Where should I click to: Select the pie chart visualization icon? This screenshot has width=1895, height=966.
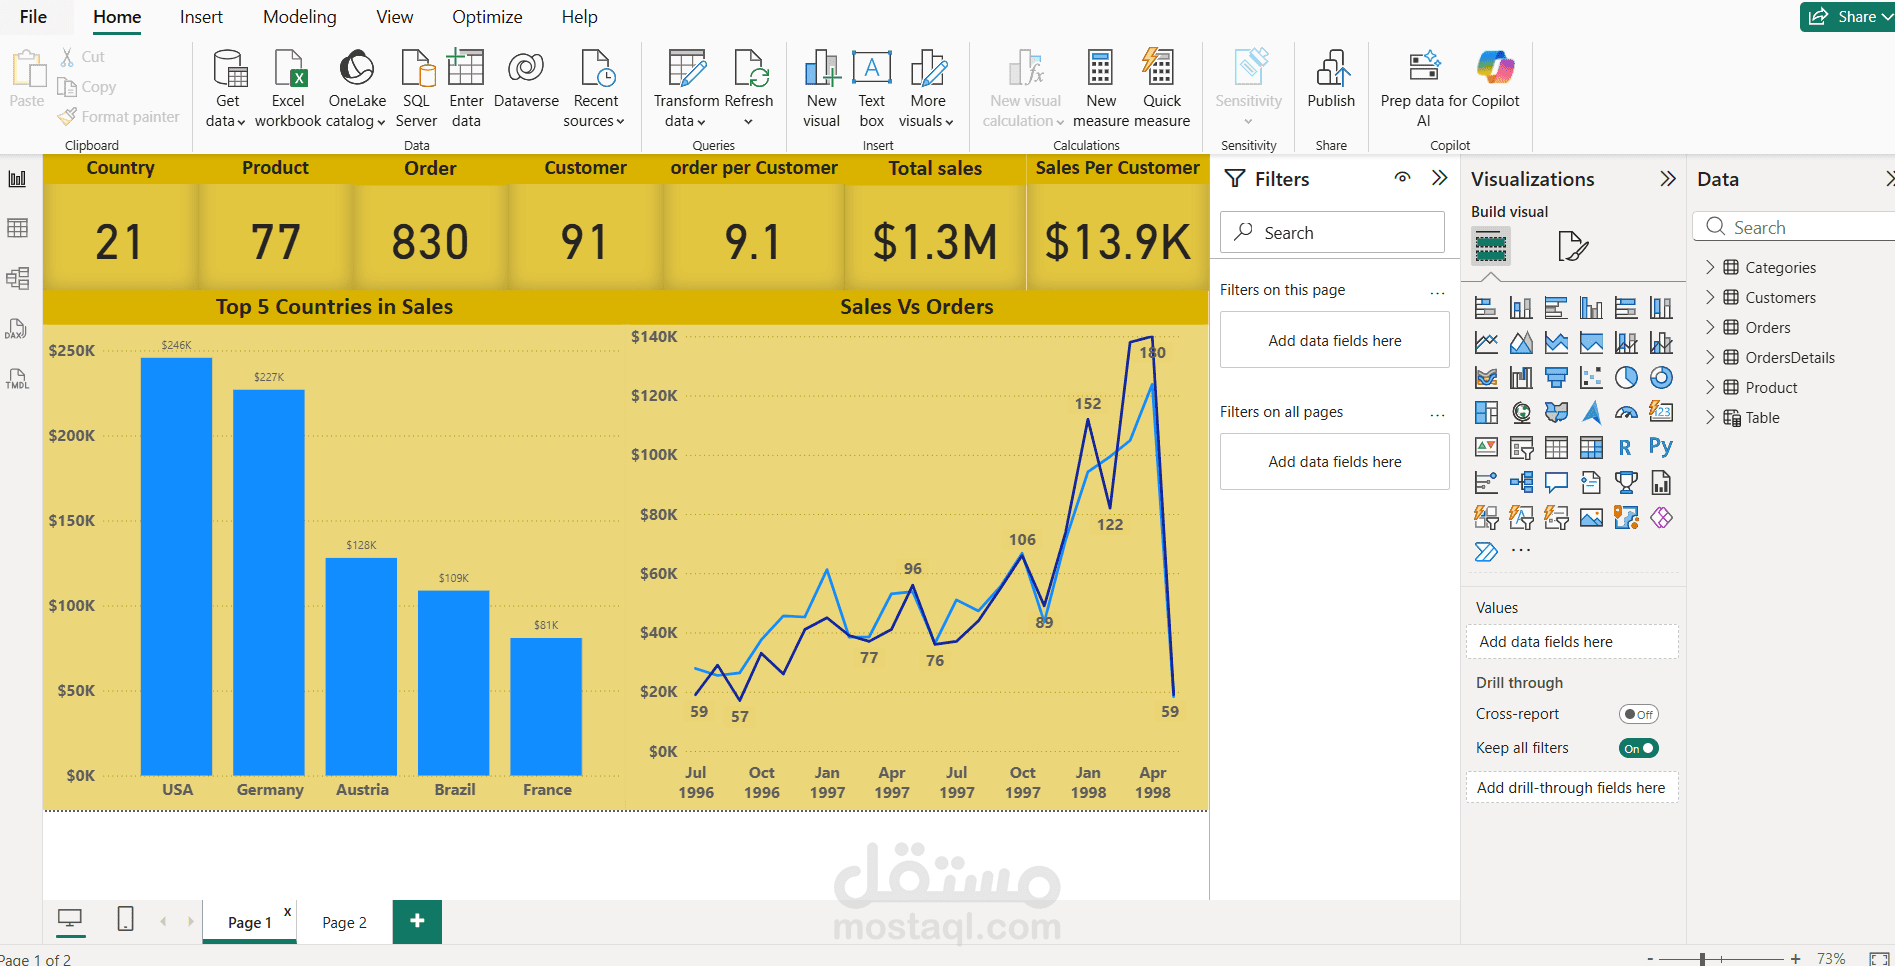[x=1626, y=378]
